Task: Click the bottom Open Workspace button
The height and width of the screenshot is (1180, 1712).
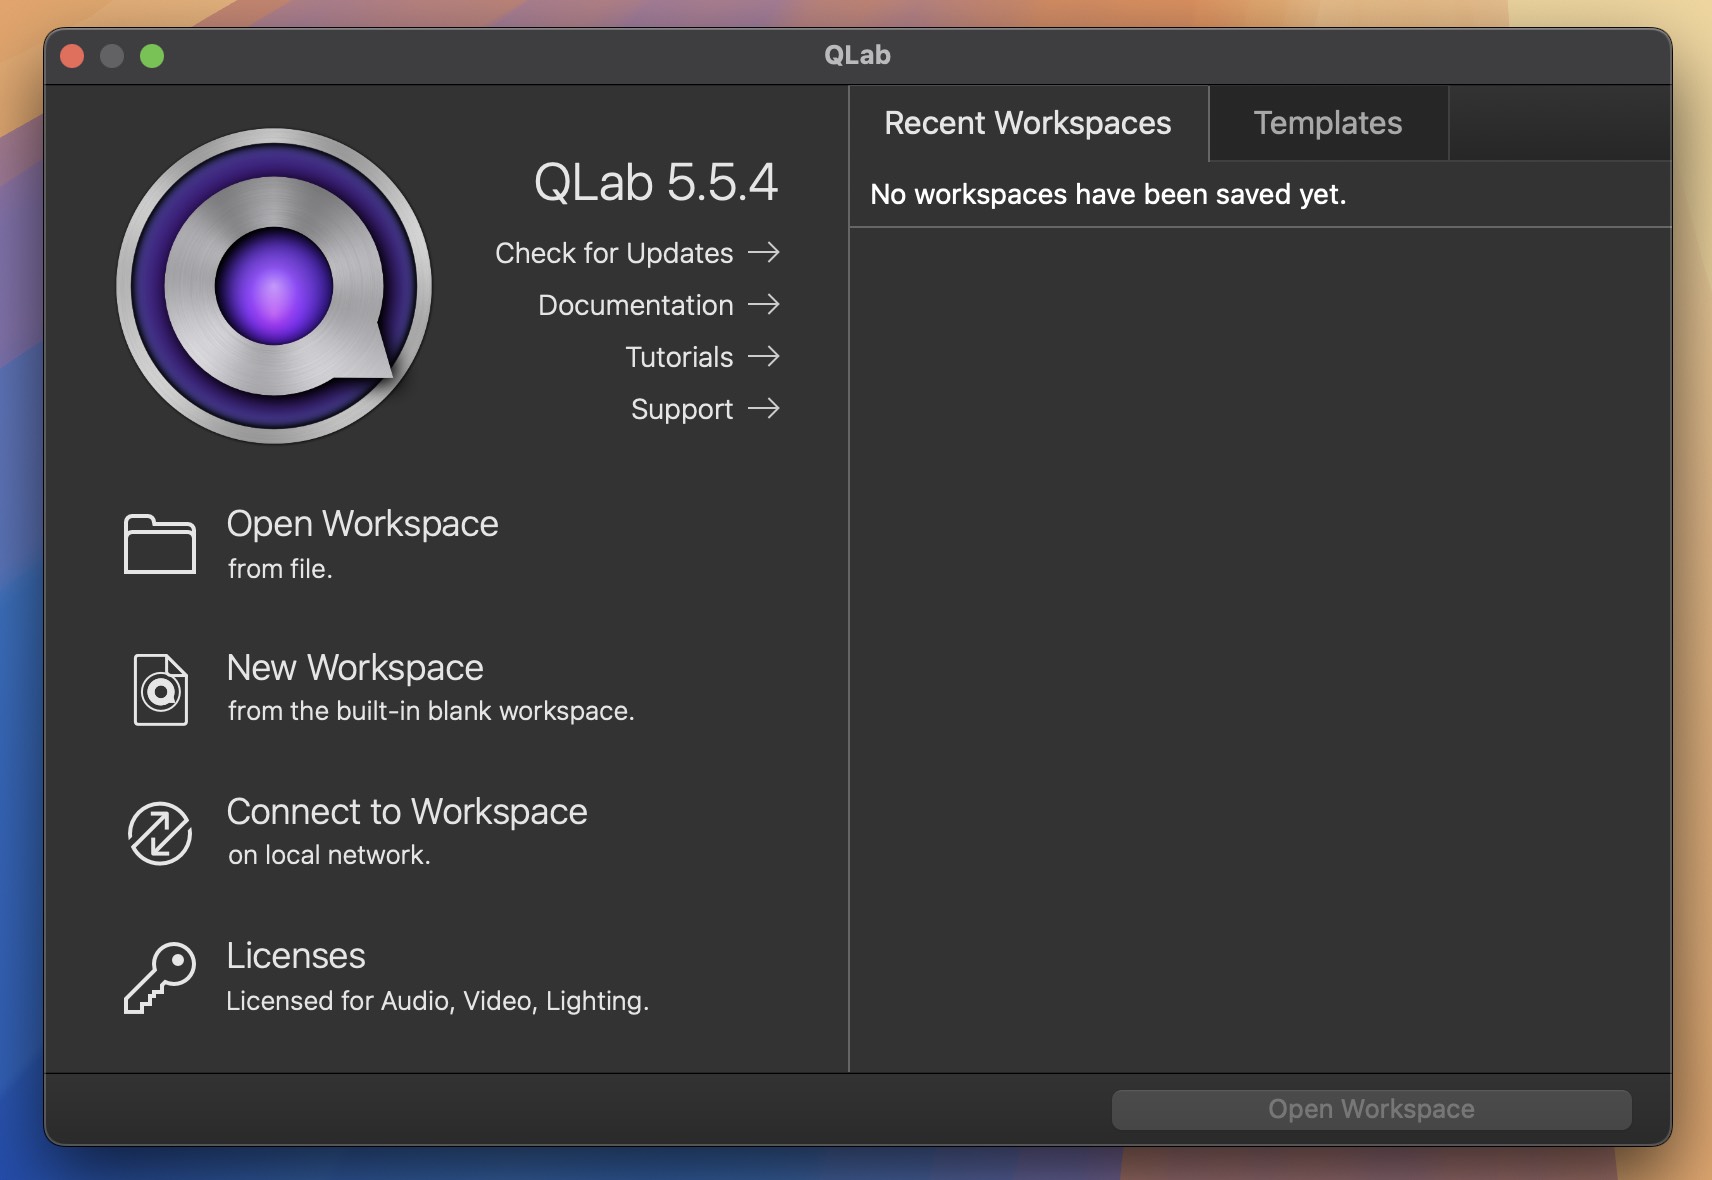Action: click(1371, 1109)
